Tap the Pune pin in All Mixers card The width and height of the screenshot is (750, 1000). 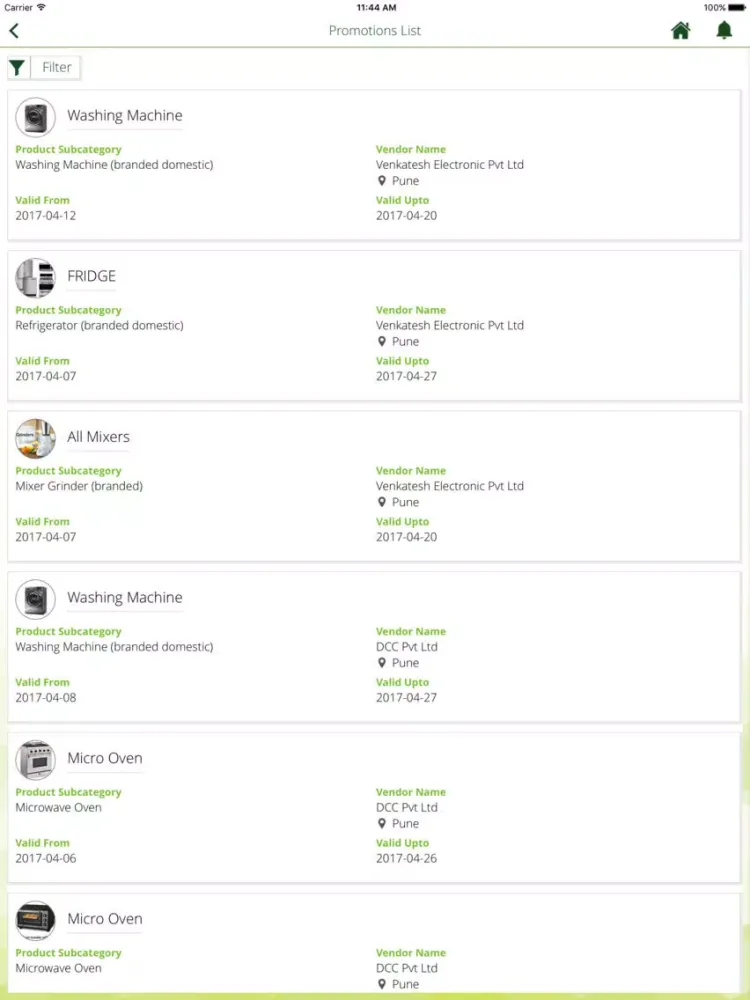coord(382,502)
